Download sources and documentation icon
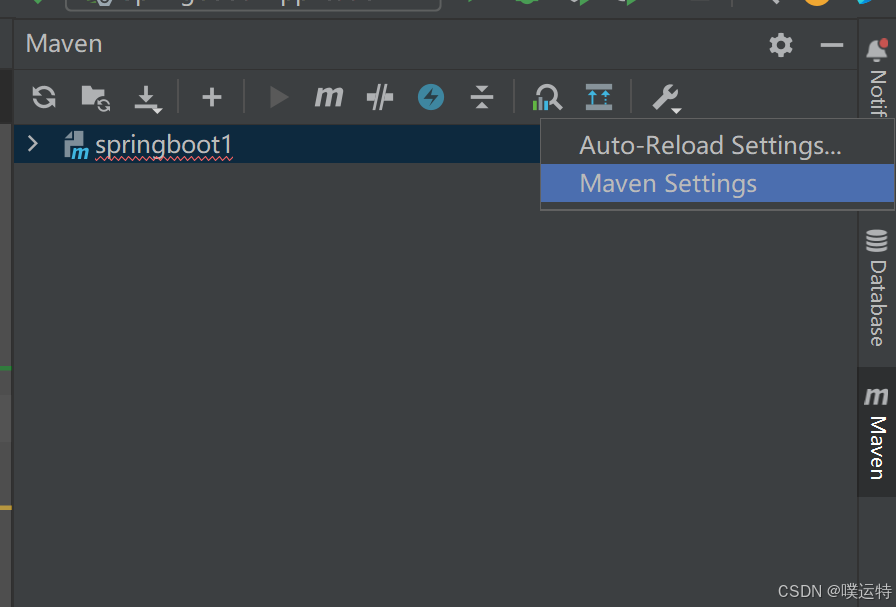896x607 pixels. (147, 99)
